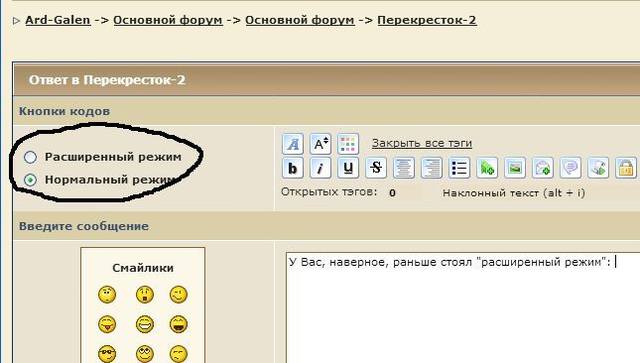The height and width of the screenshot is (363, 640).
Task: Click inside the message text area
Action: click(463, 307)
